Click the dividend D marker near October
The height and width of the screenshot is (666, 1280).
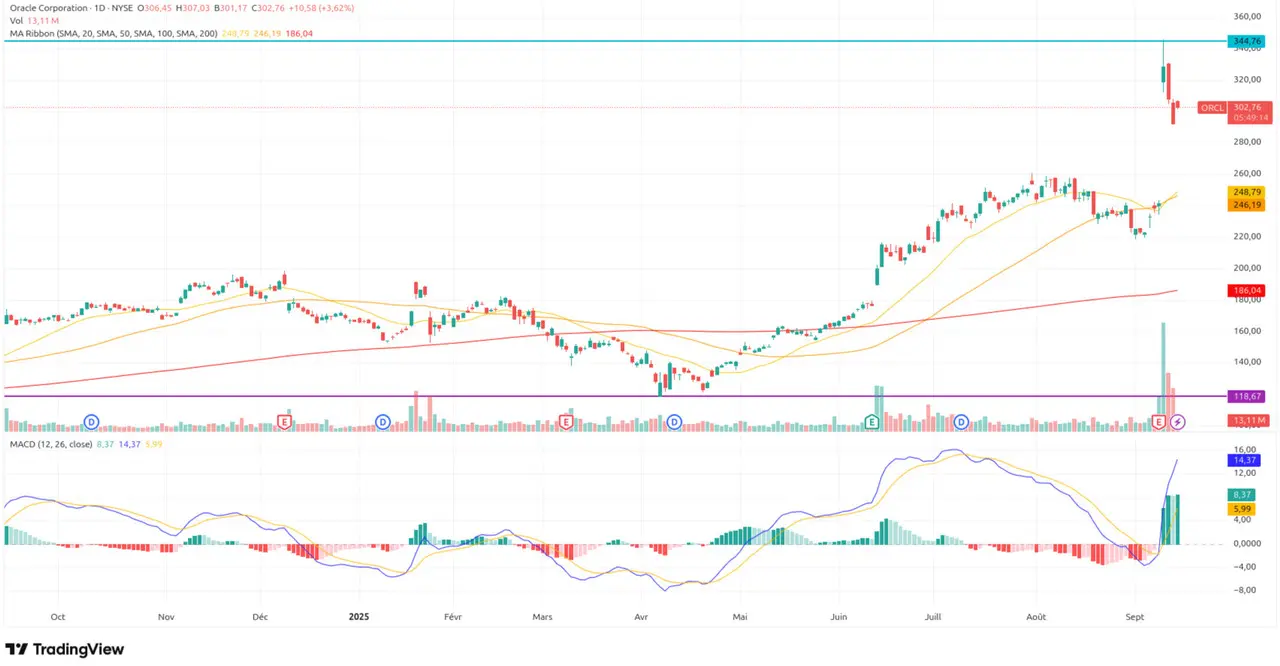(x=93, y=422)
